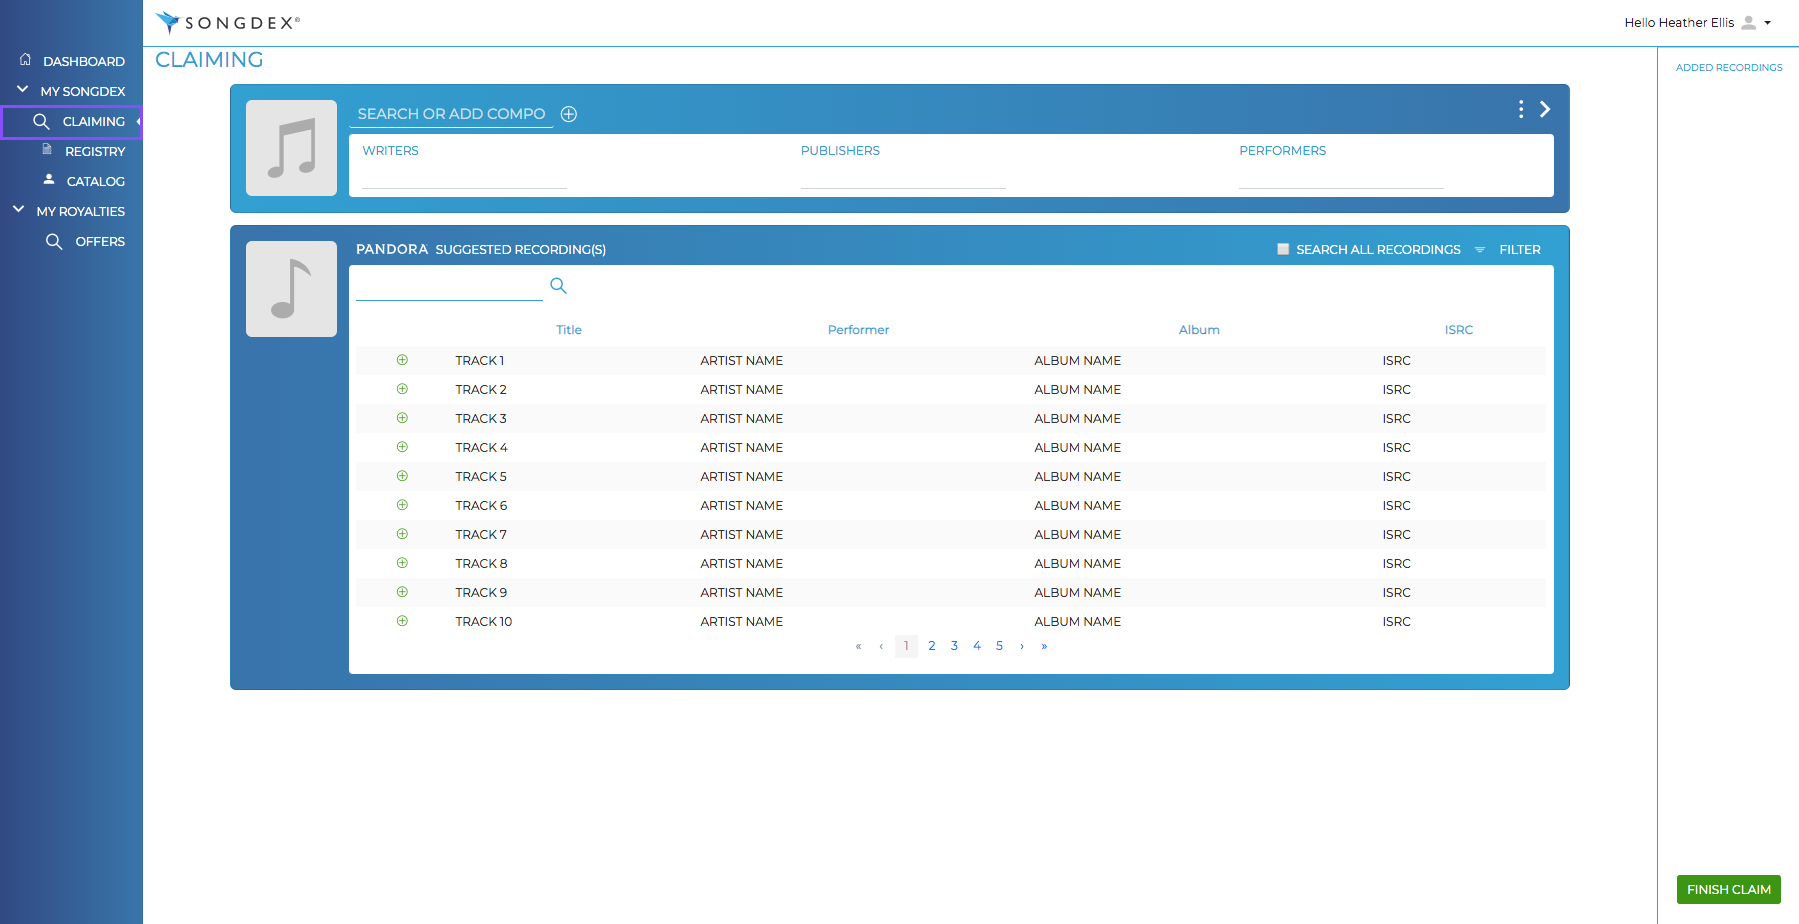
Task: Add TRACK 1 recording with plus icon
Action: 402,360
